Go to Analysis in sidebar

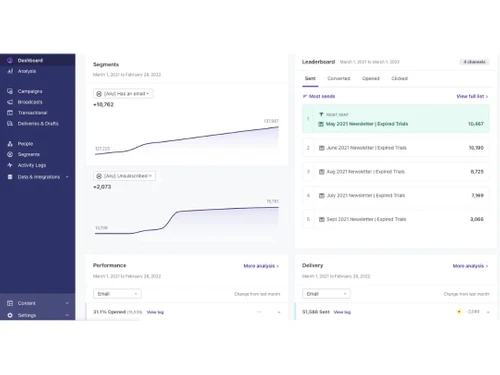[38, 71]
